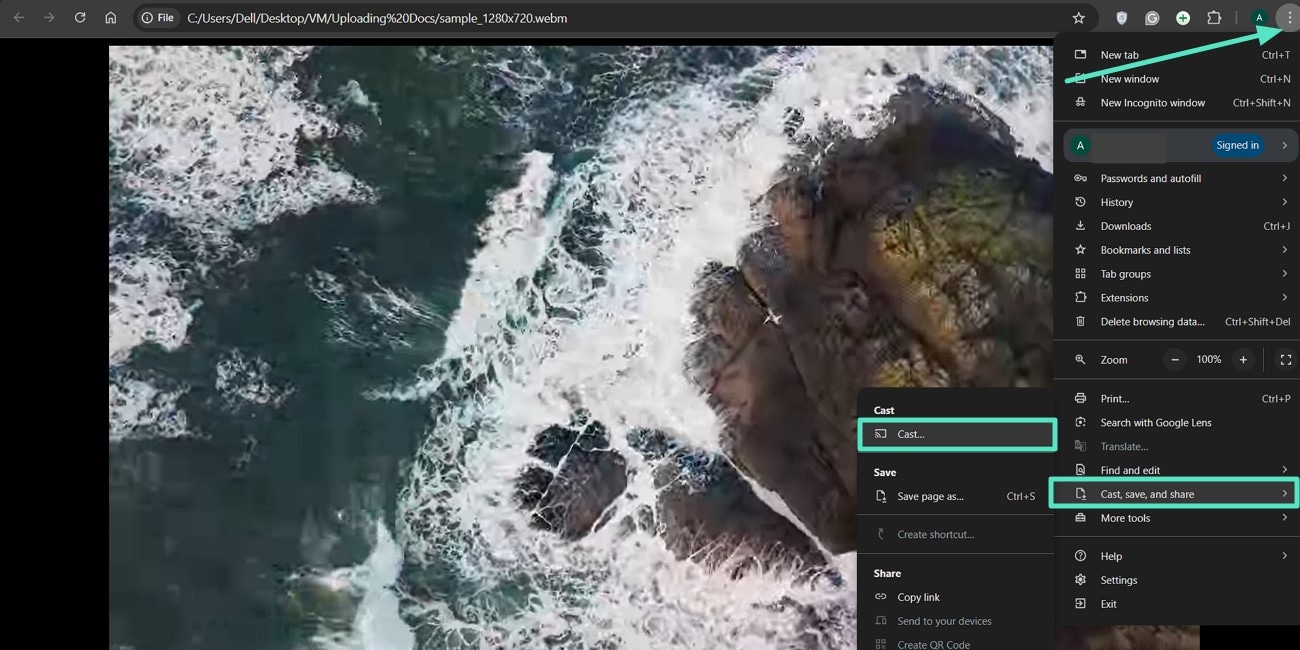The image size is (1300, 650).
Task: Click Create QR Code option
Action: 955,644
